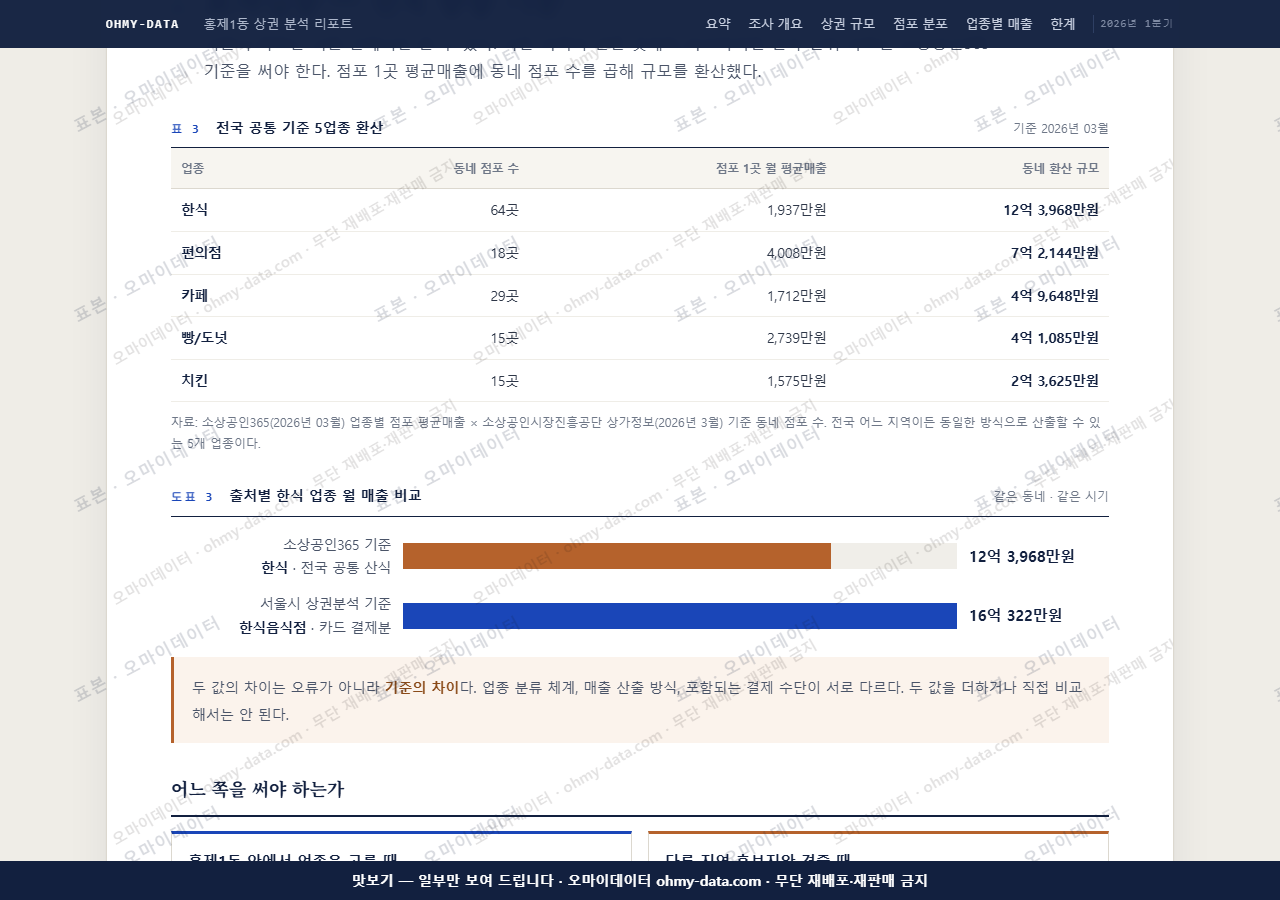This screenshot has height=900, width=1280.
Task: Click the 64곳 store count cell
Action: (504, 210)
